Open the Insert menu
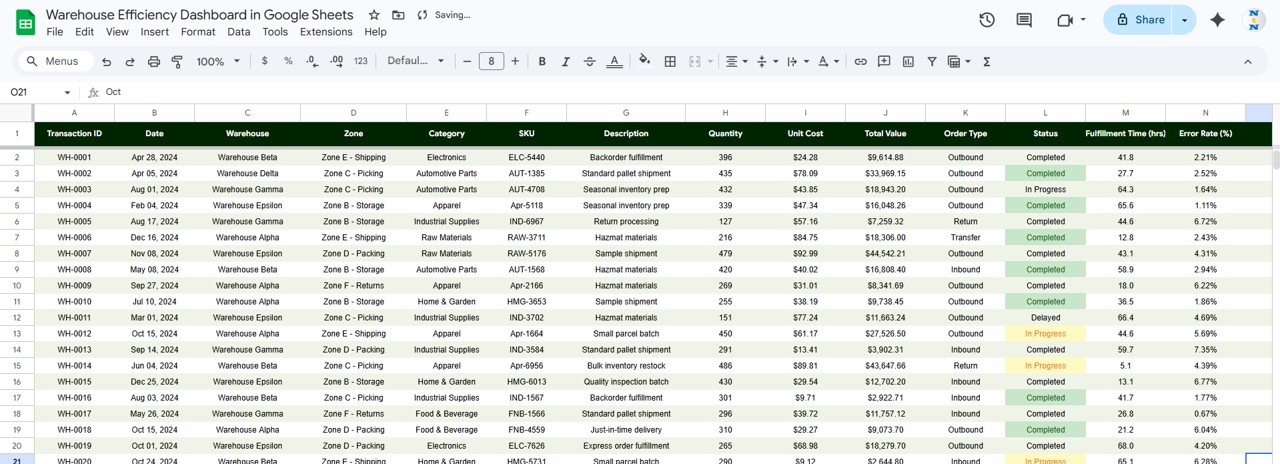This screenshot has height=464, width=1280. click(x=155, y=32)
